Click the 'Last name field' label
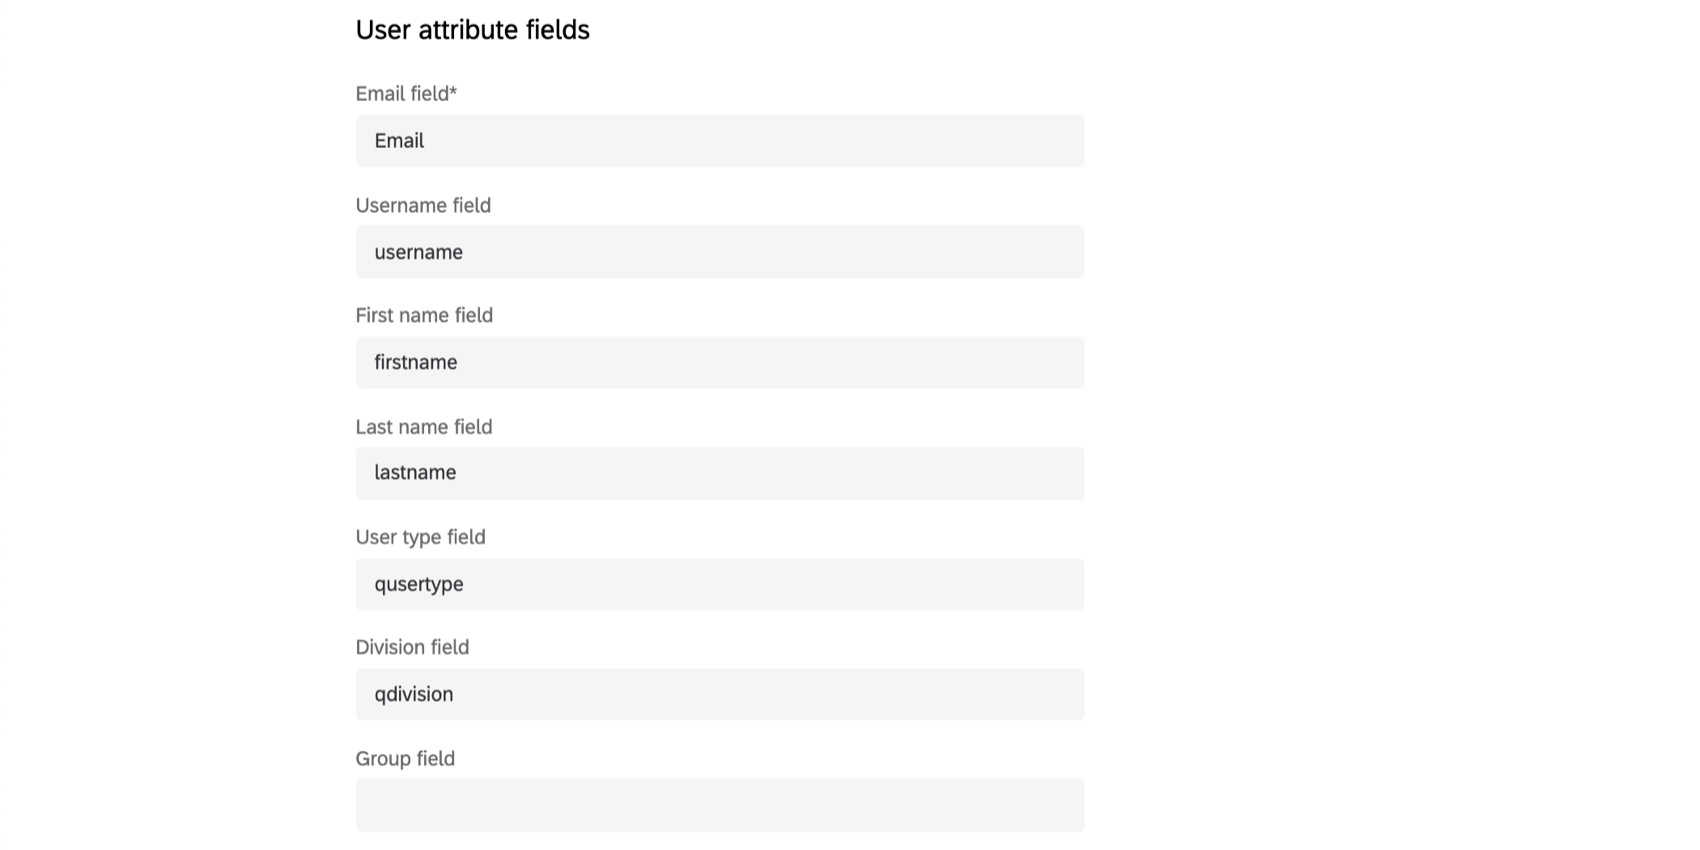The height and width of the screenshot is (850, 1700). (x=424, y=427)
